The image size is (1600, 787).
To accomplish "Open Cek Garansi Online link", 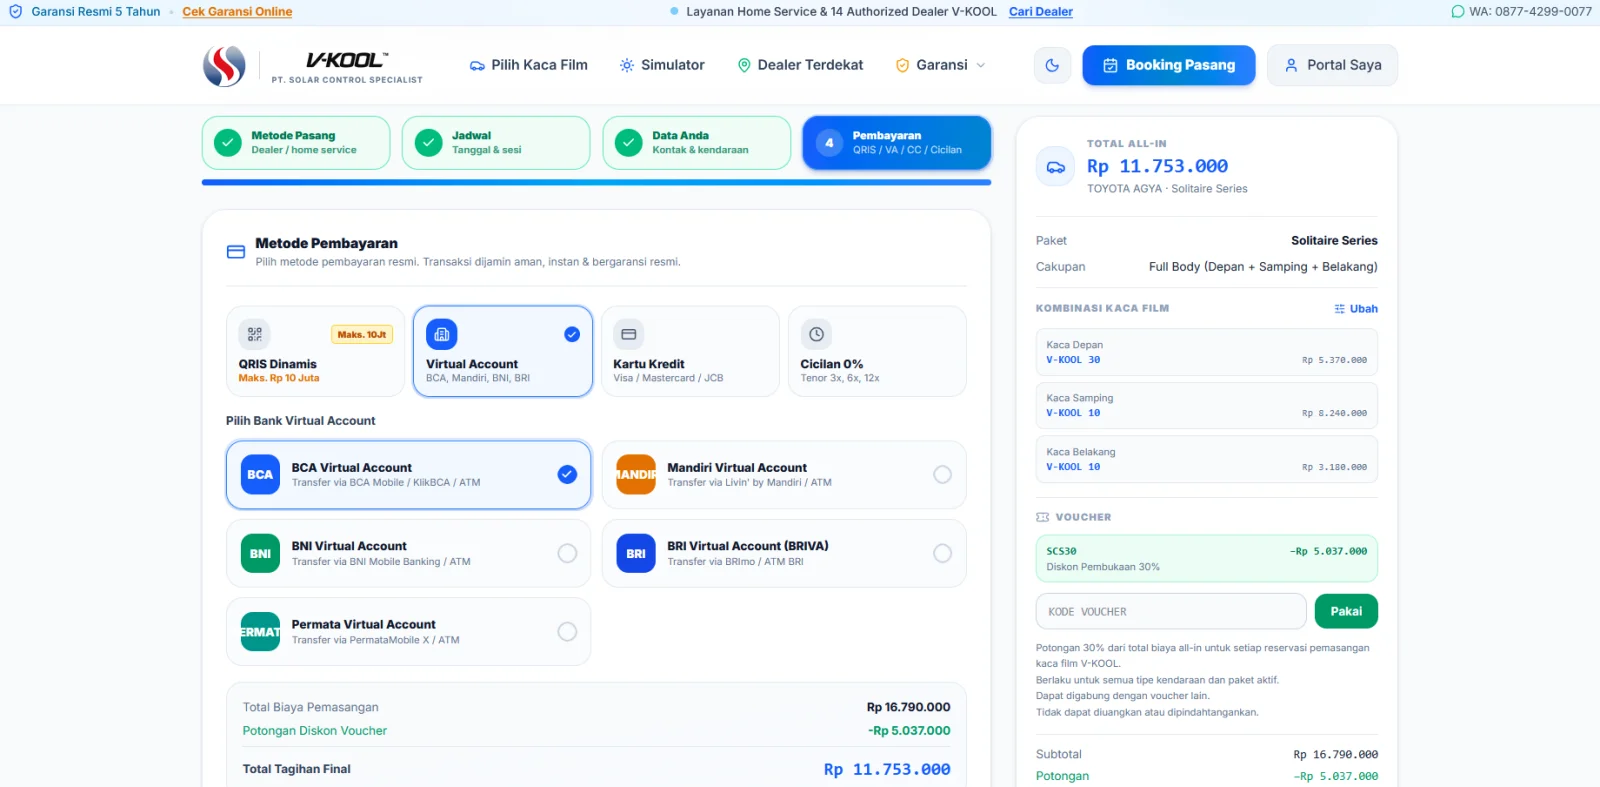I will (x=237, y=12).
